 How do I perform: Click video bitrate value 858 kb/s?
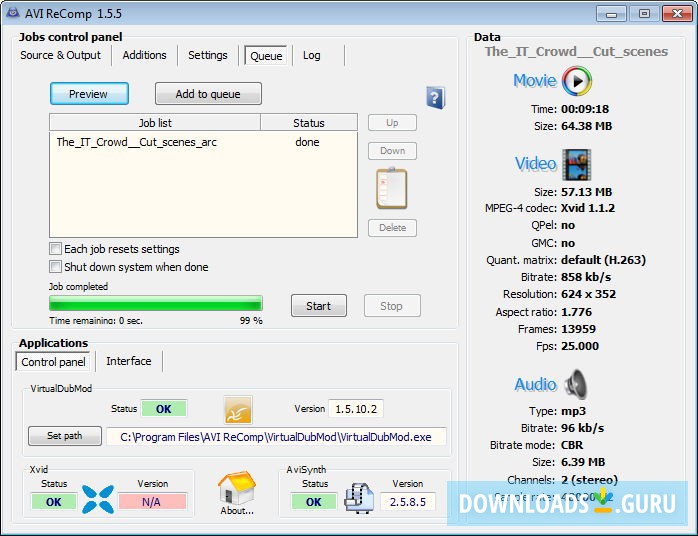coord(586,277)
